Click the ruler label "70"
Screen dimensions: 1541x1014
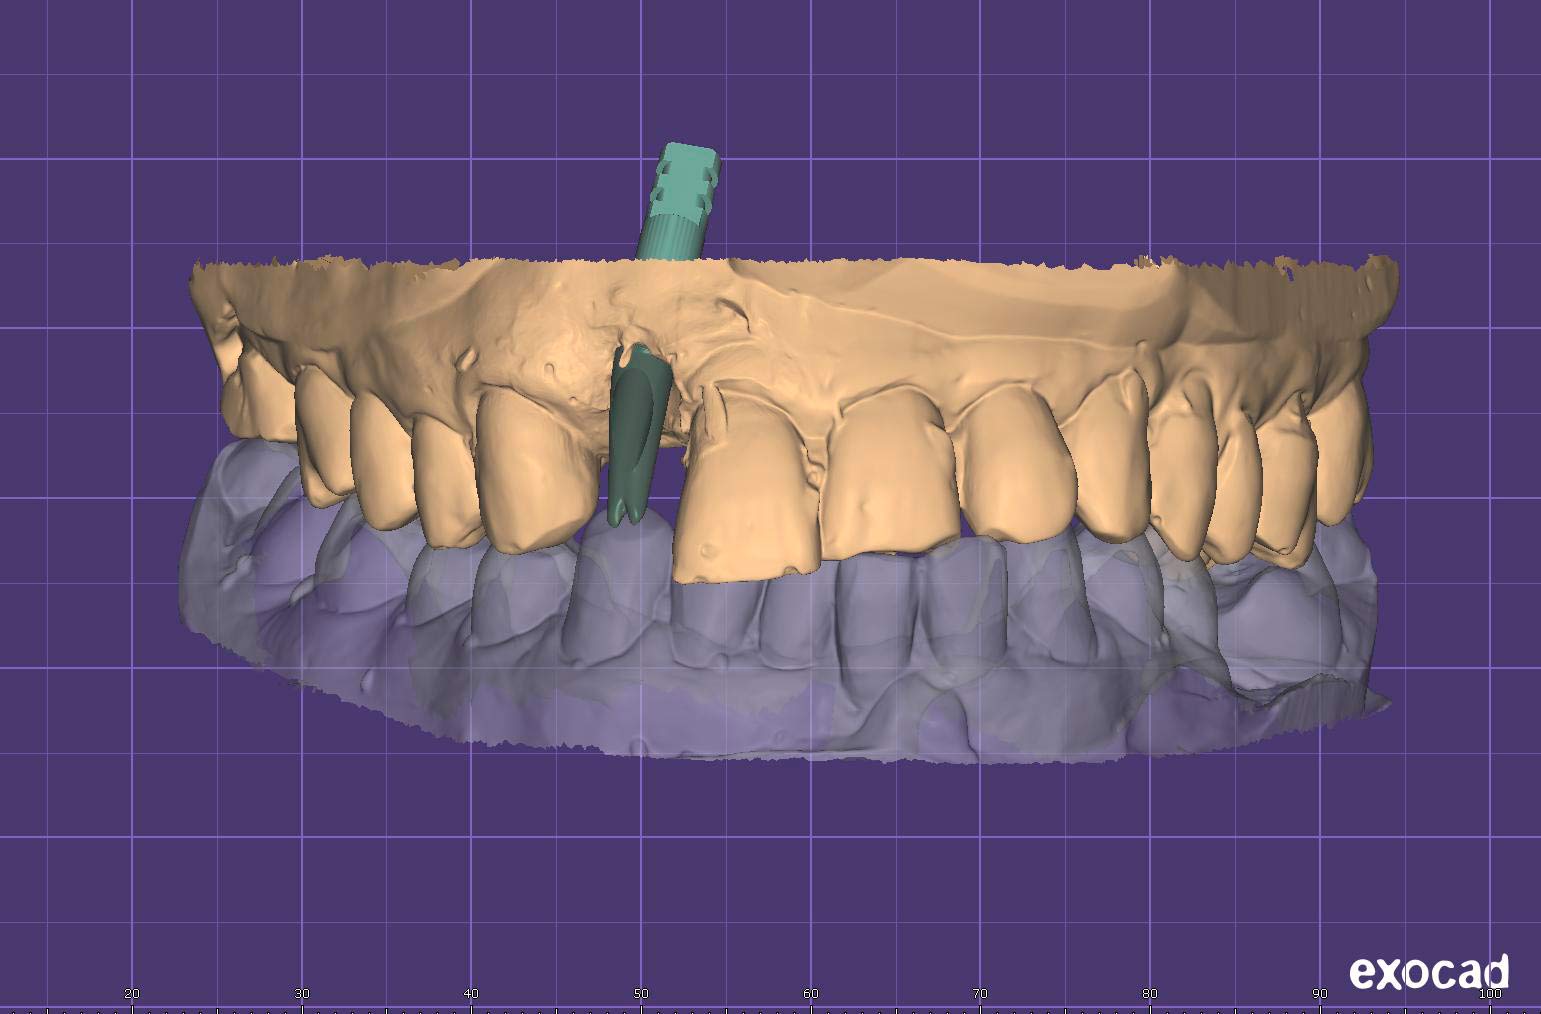[x=980, y=994]
